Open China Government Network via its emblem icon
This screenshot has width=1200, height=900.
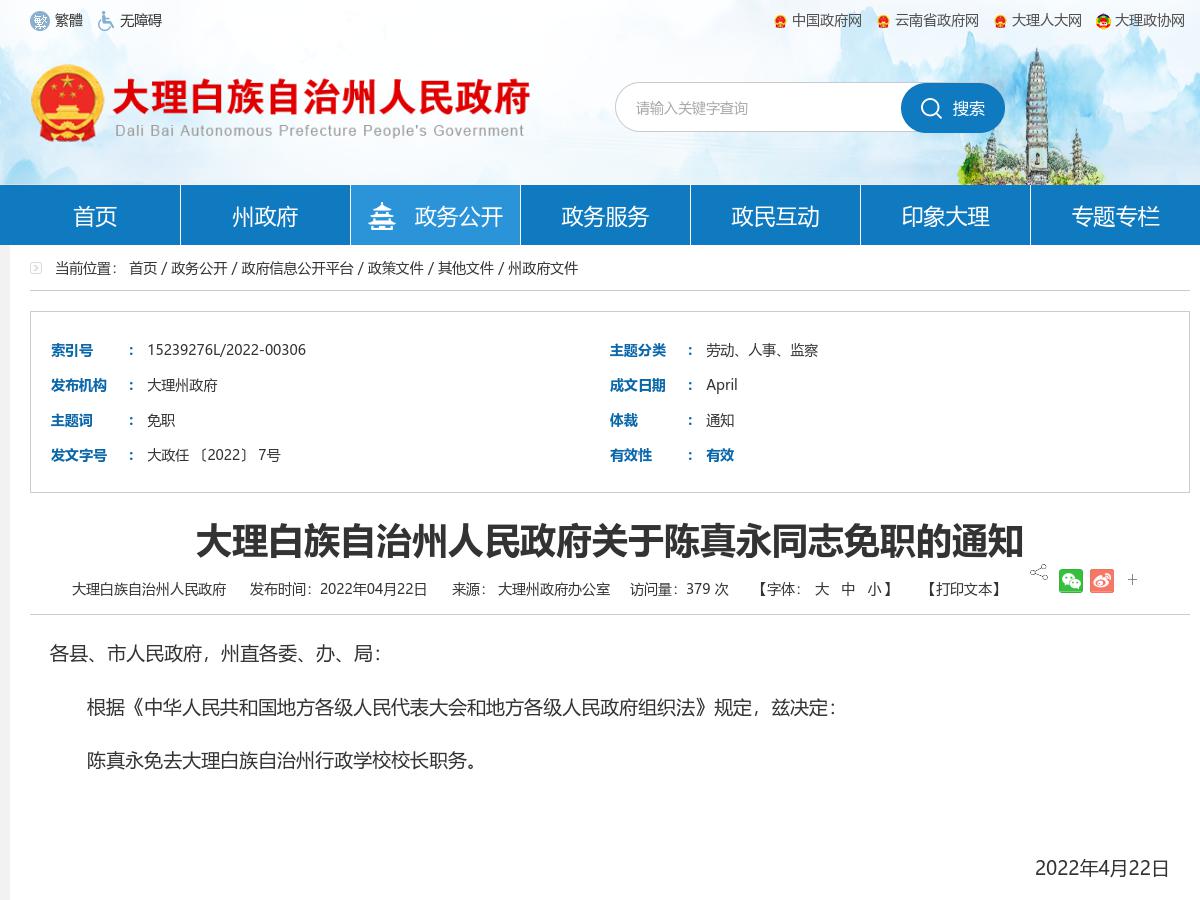[781, 20]
